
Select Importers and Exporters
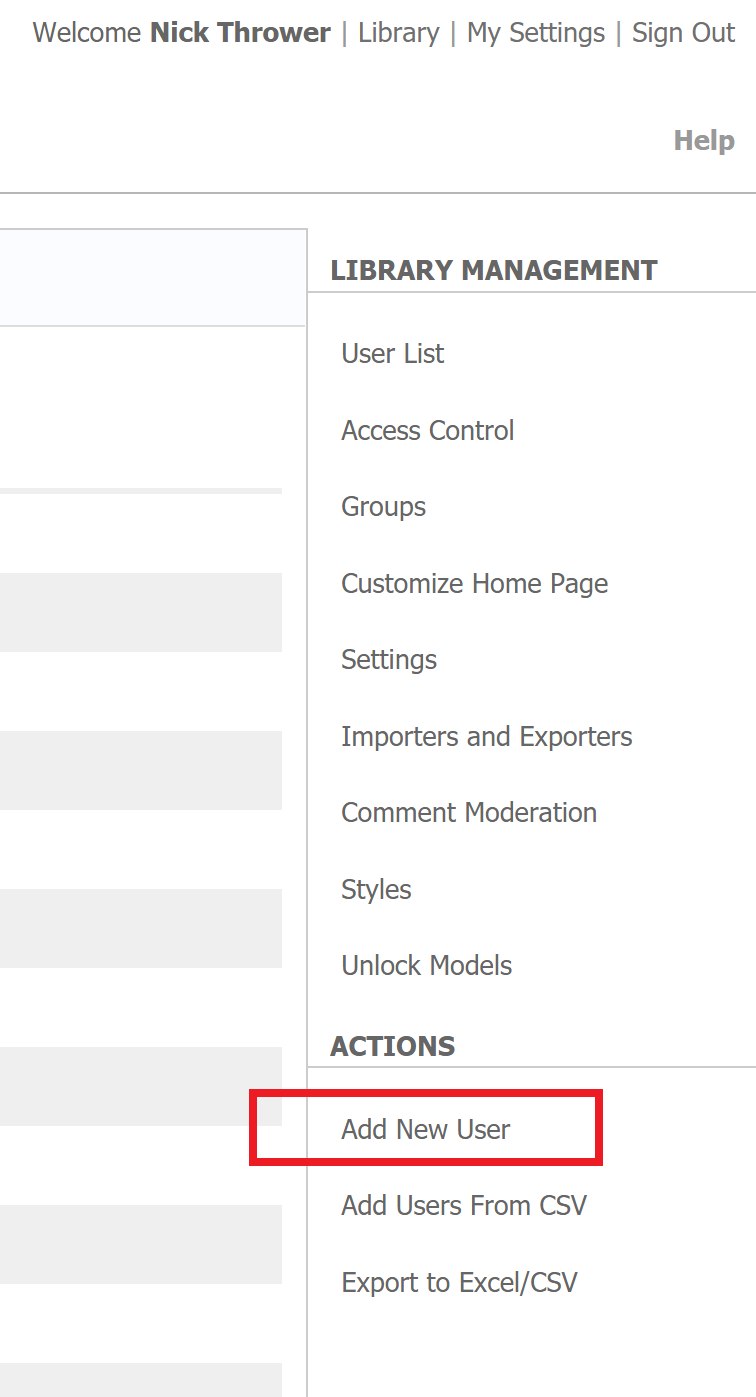point(486,737)
